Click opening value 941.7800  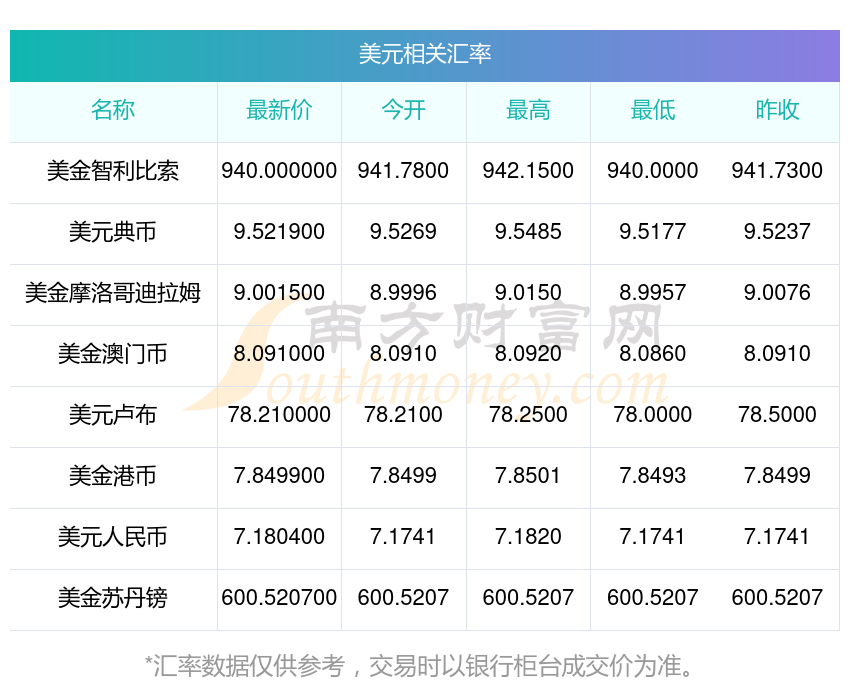(x=403, y=171)
